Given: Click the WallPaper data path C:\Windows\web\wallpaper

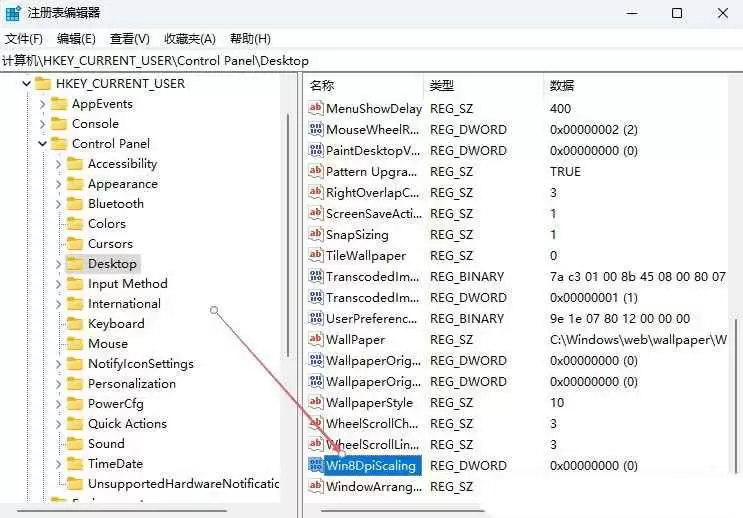Looking at the screenshot, I should [x=638, y=340].
